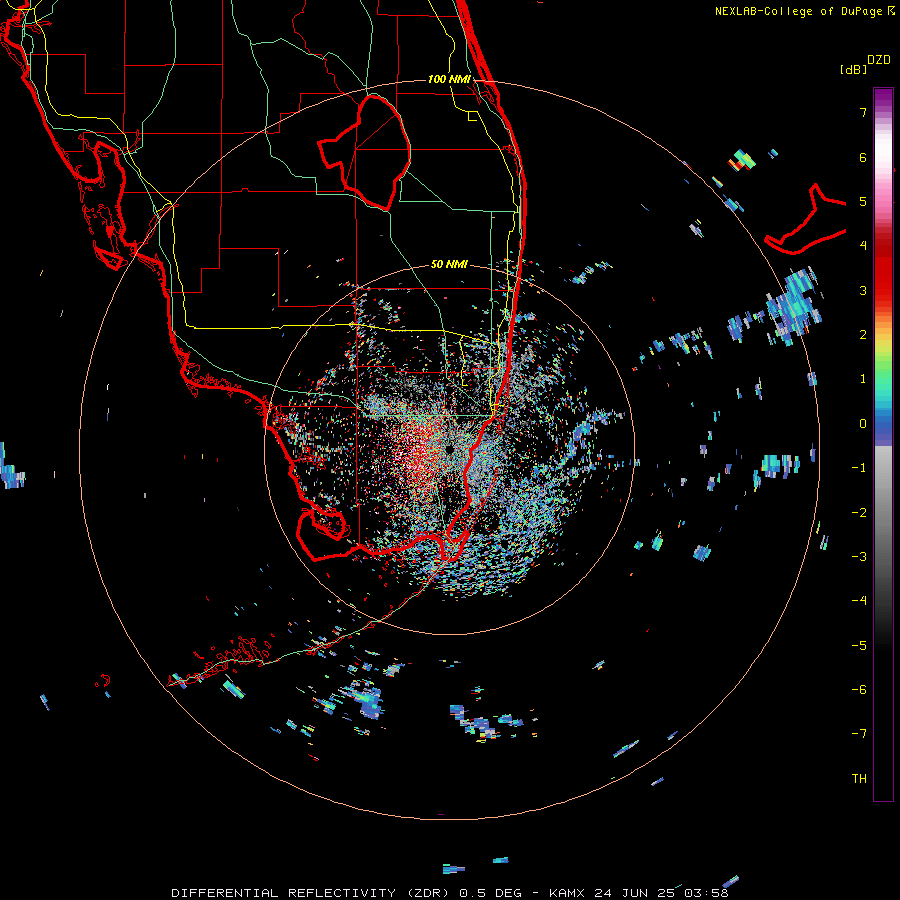Image resolution: width=900 pixels, height=900 pixels.
Task: Click the 7 value on color scale
Action: [x=863, y=112]
